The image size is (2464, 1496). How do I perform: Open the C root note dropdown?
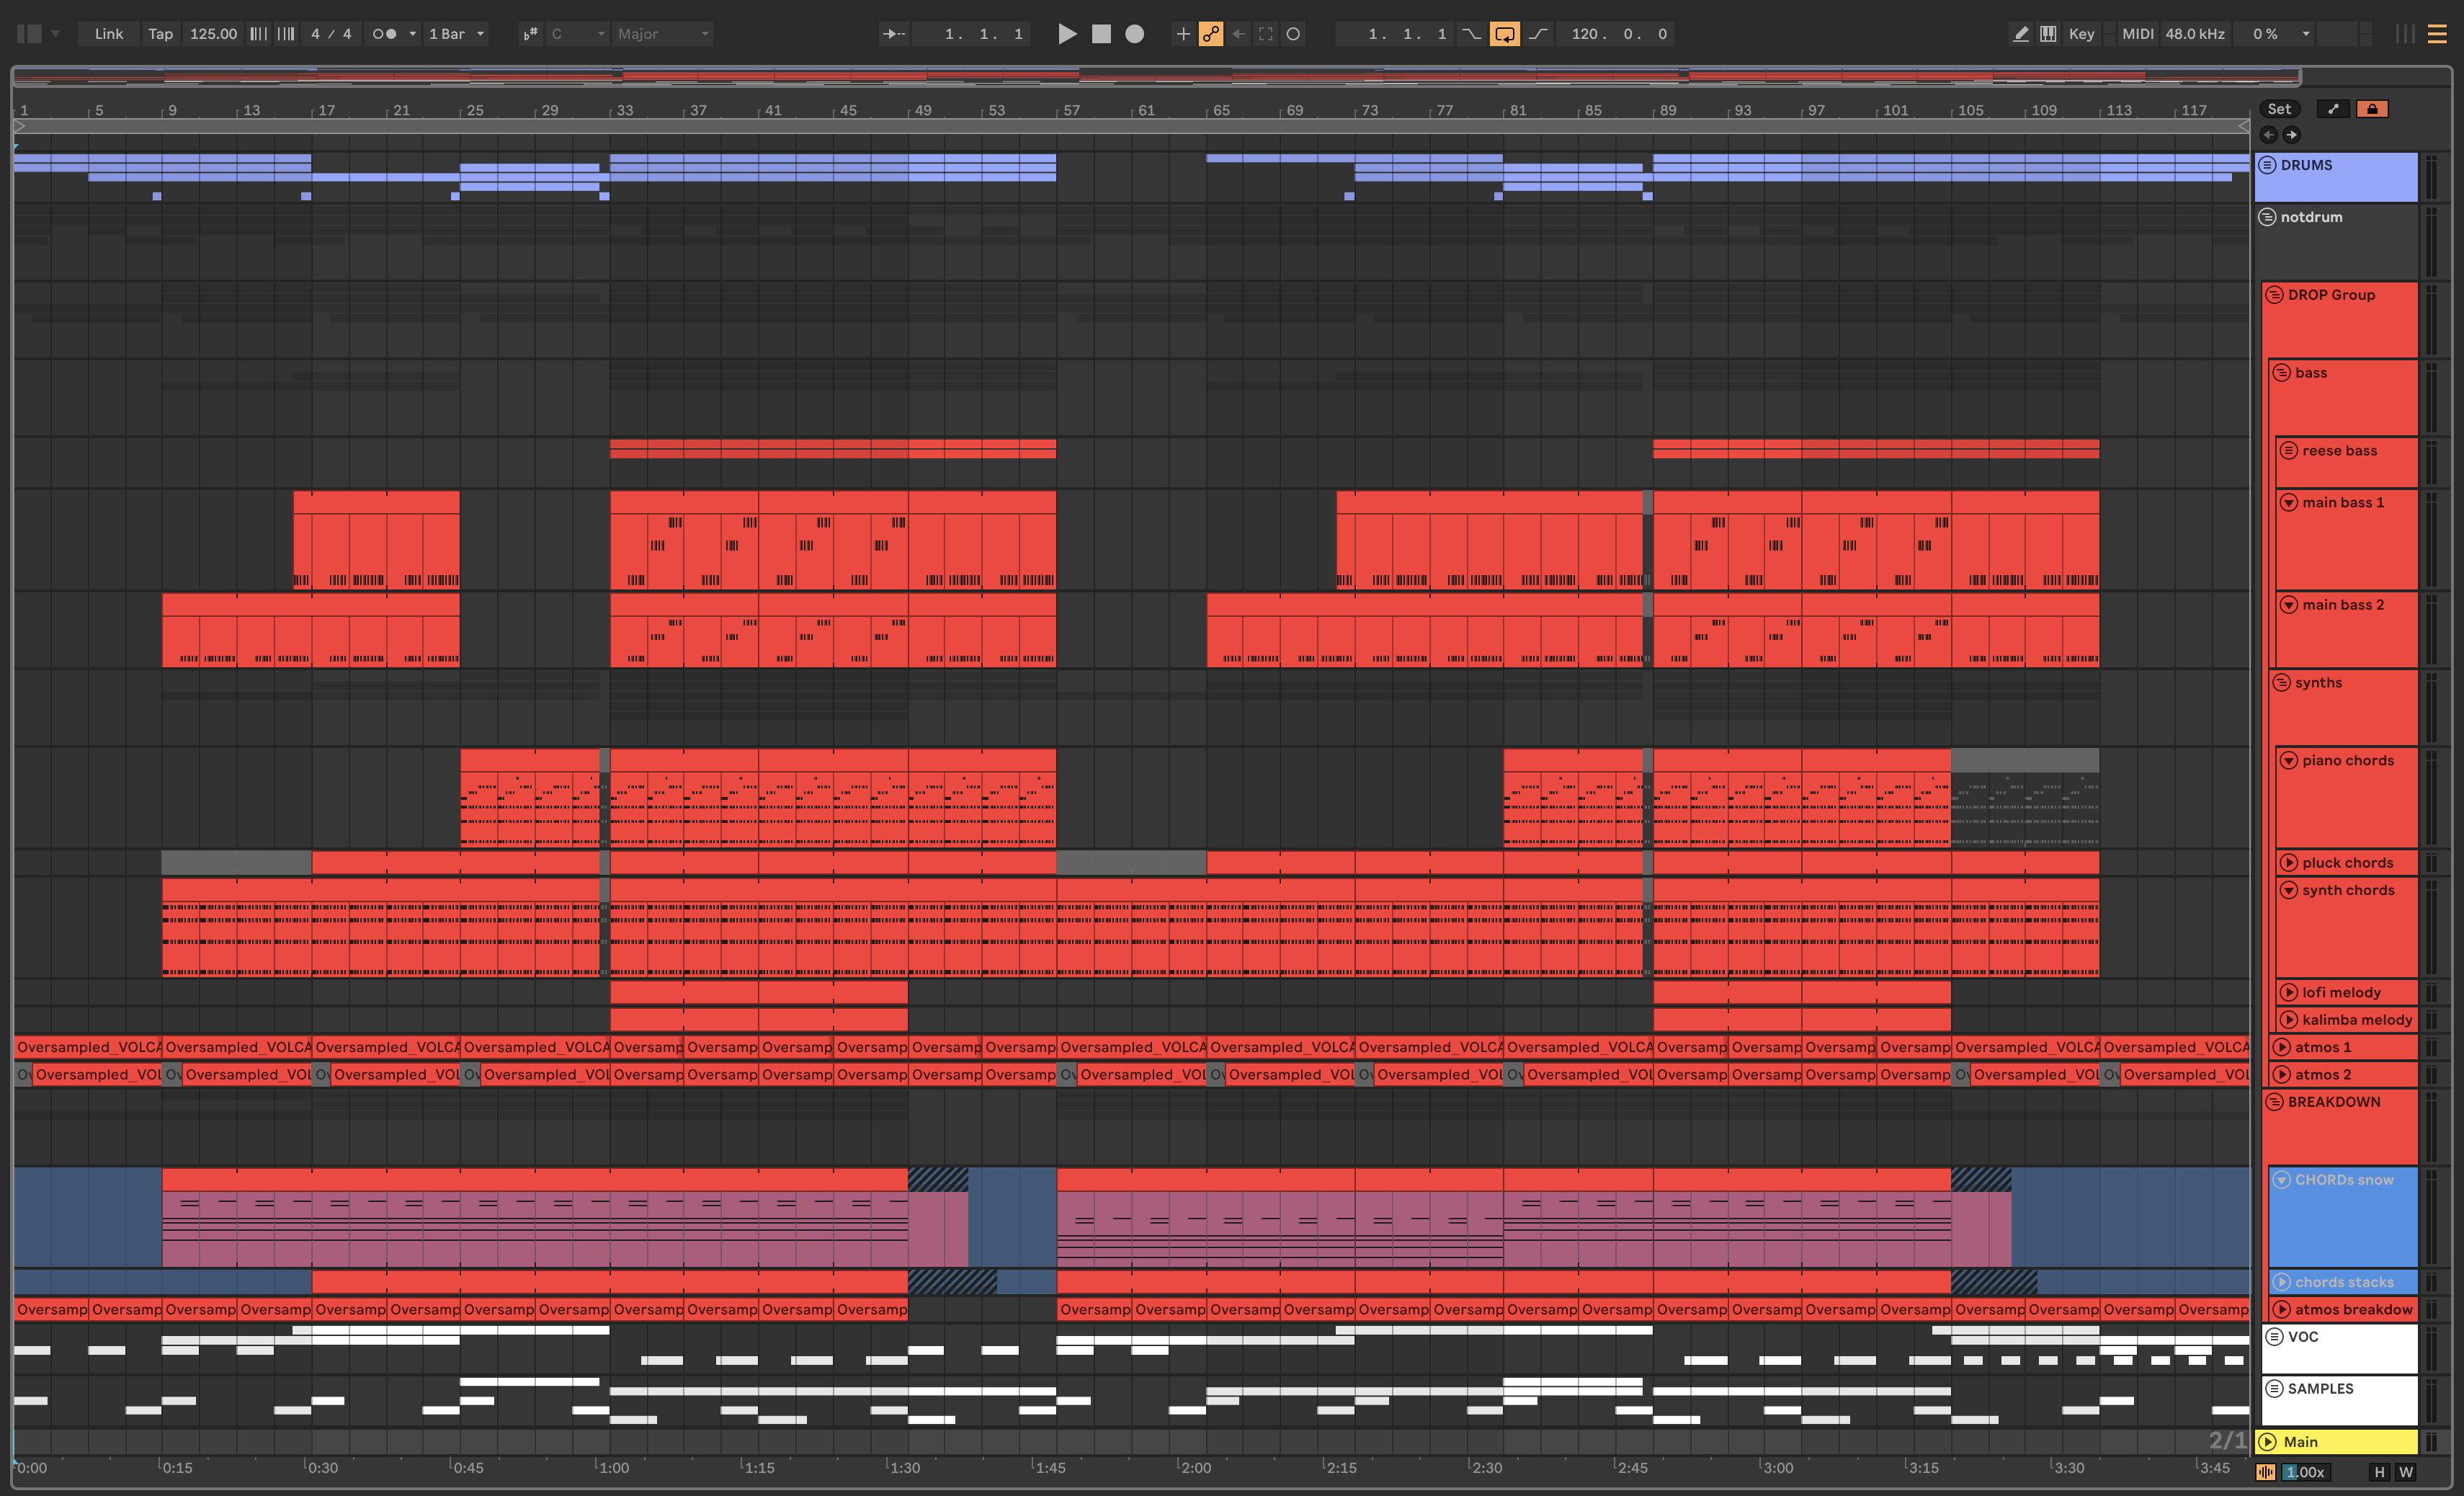tap(578, 34)
